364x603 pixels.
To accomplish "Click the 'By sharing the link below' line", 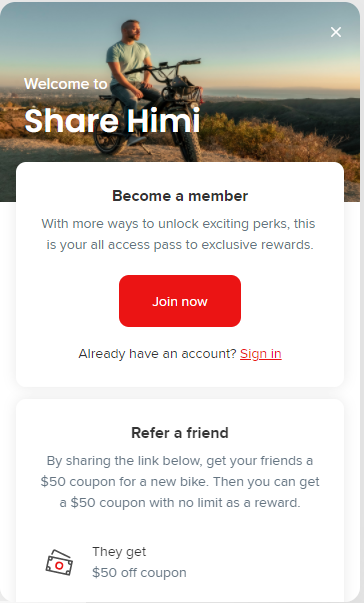I will tap(180, 461).
